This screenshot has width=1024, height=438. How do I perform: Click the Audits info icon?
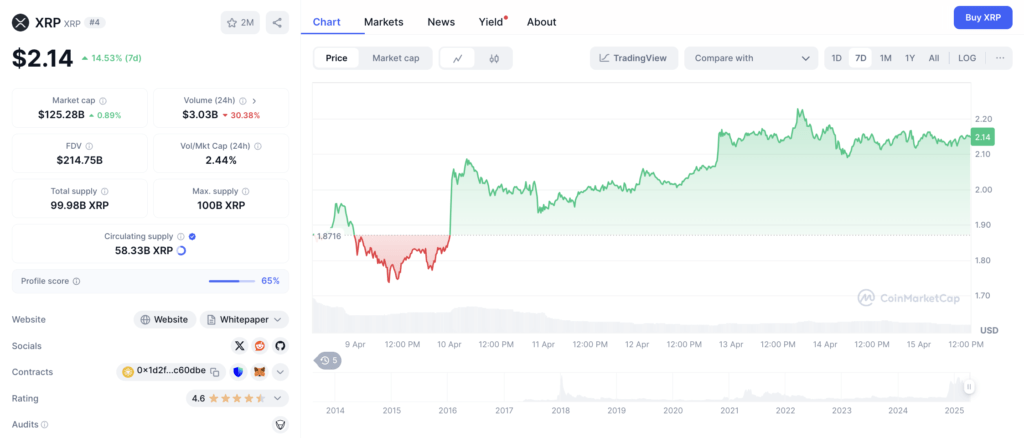(x=45, y=424)
